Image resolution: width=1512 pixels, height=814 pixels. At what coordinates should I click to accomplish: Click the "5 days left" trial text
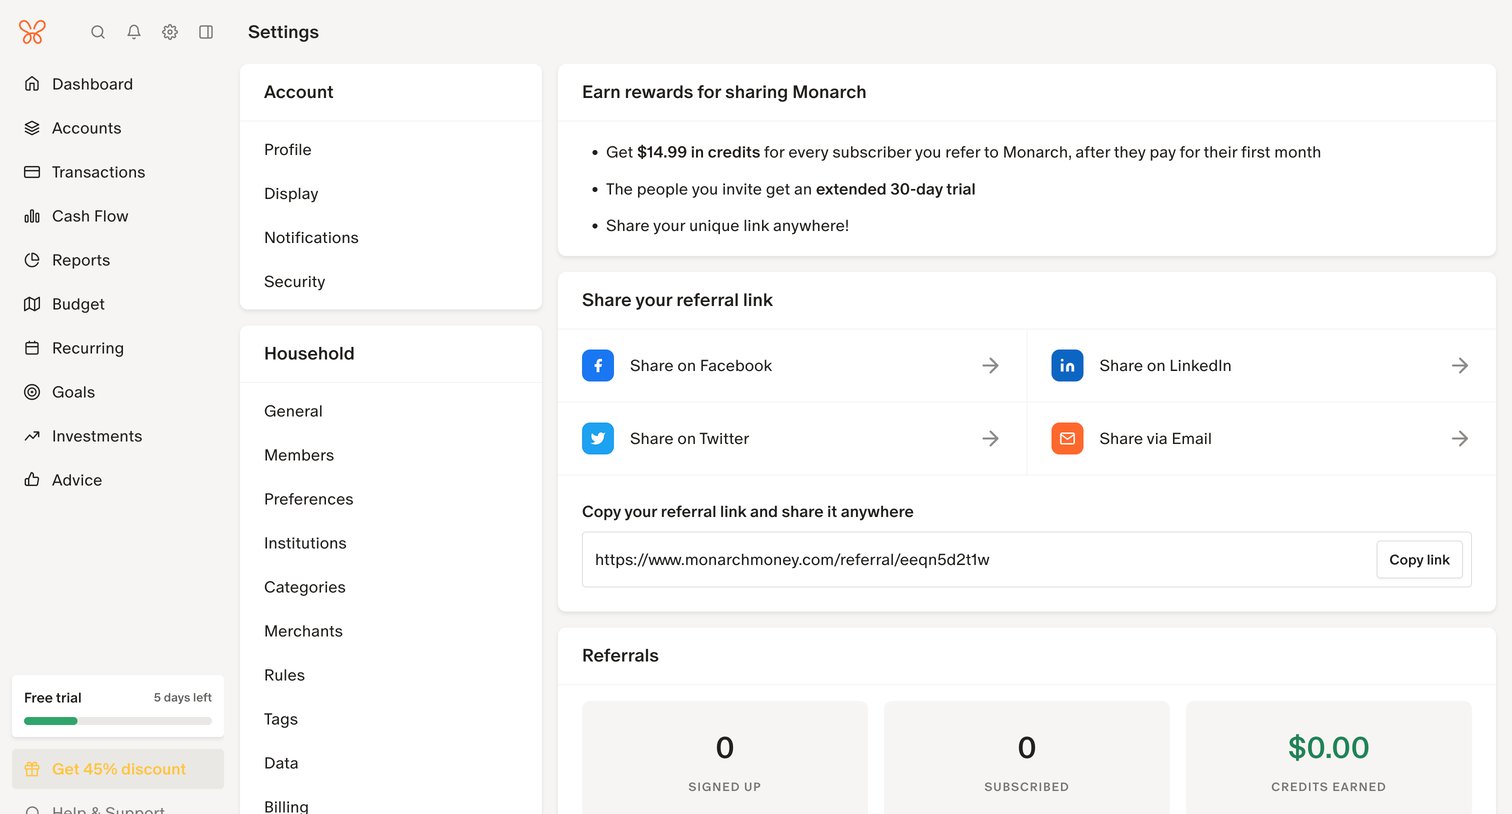coord(183,698)
